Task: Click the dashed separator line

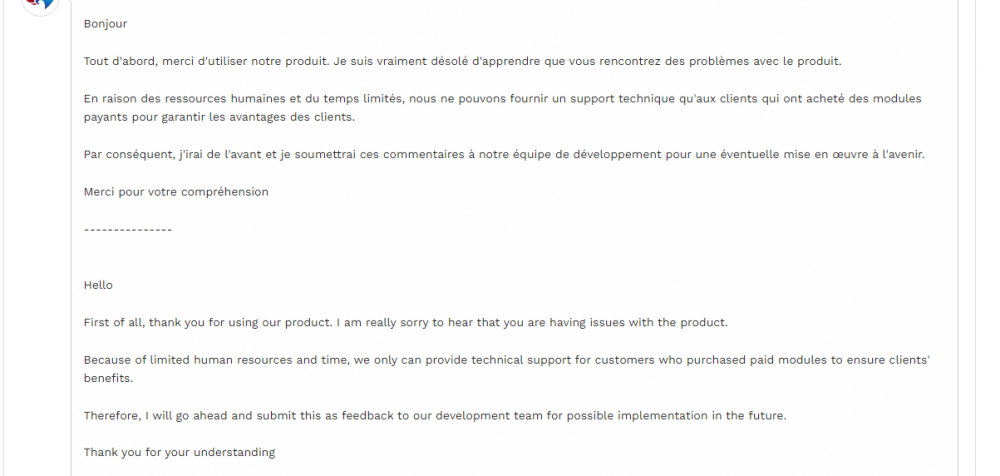Action: [x=128, y=230]
